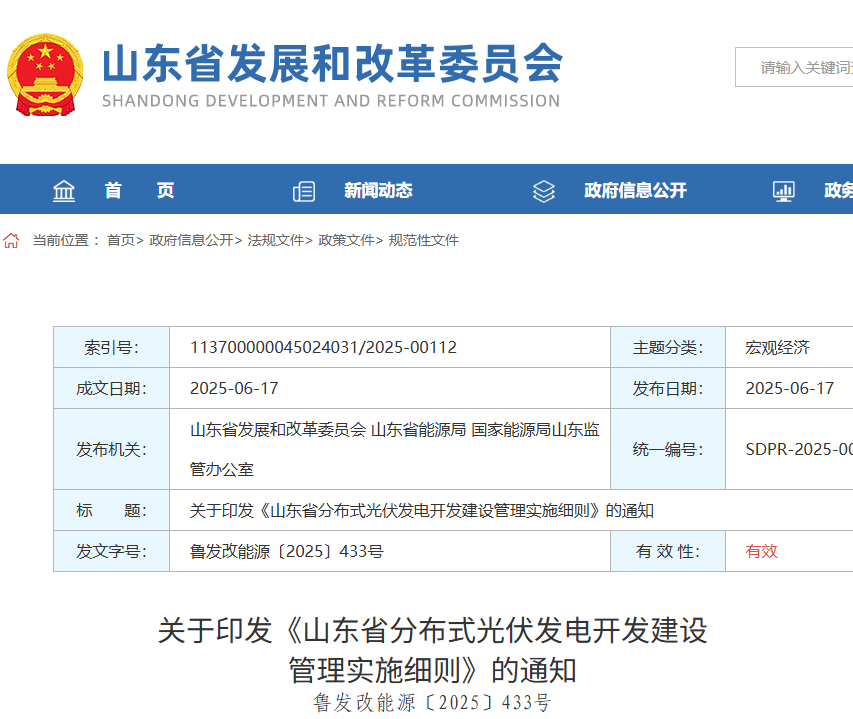Click the red location marker icon in breadcrumb row
853x719 pixels.
pos(11,240)
